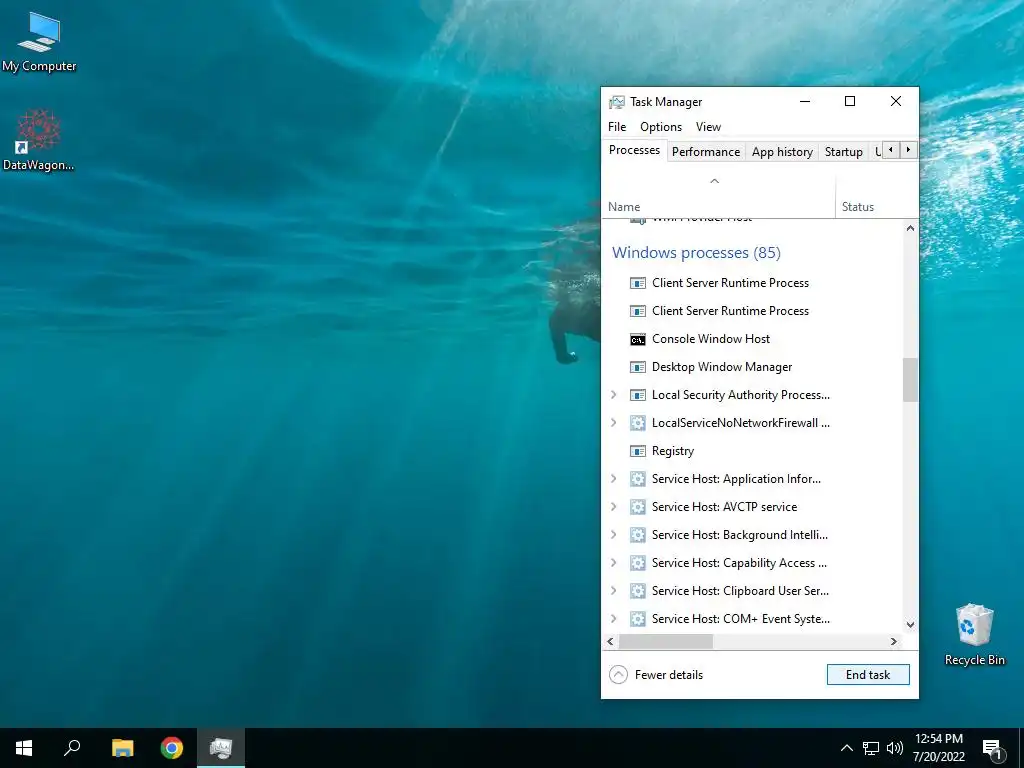Open the Windows Start menu
1024x768 pixels.
(x=24, y=748)
